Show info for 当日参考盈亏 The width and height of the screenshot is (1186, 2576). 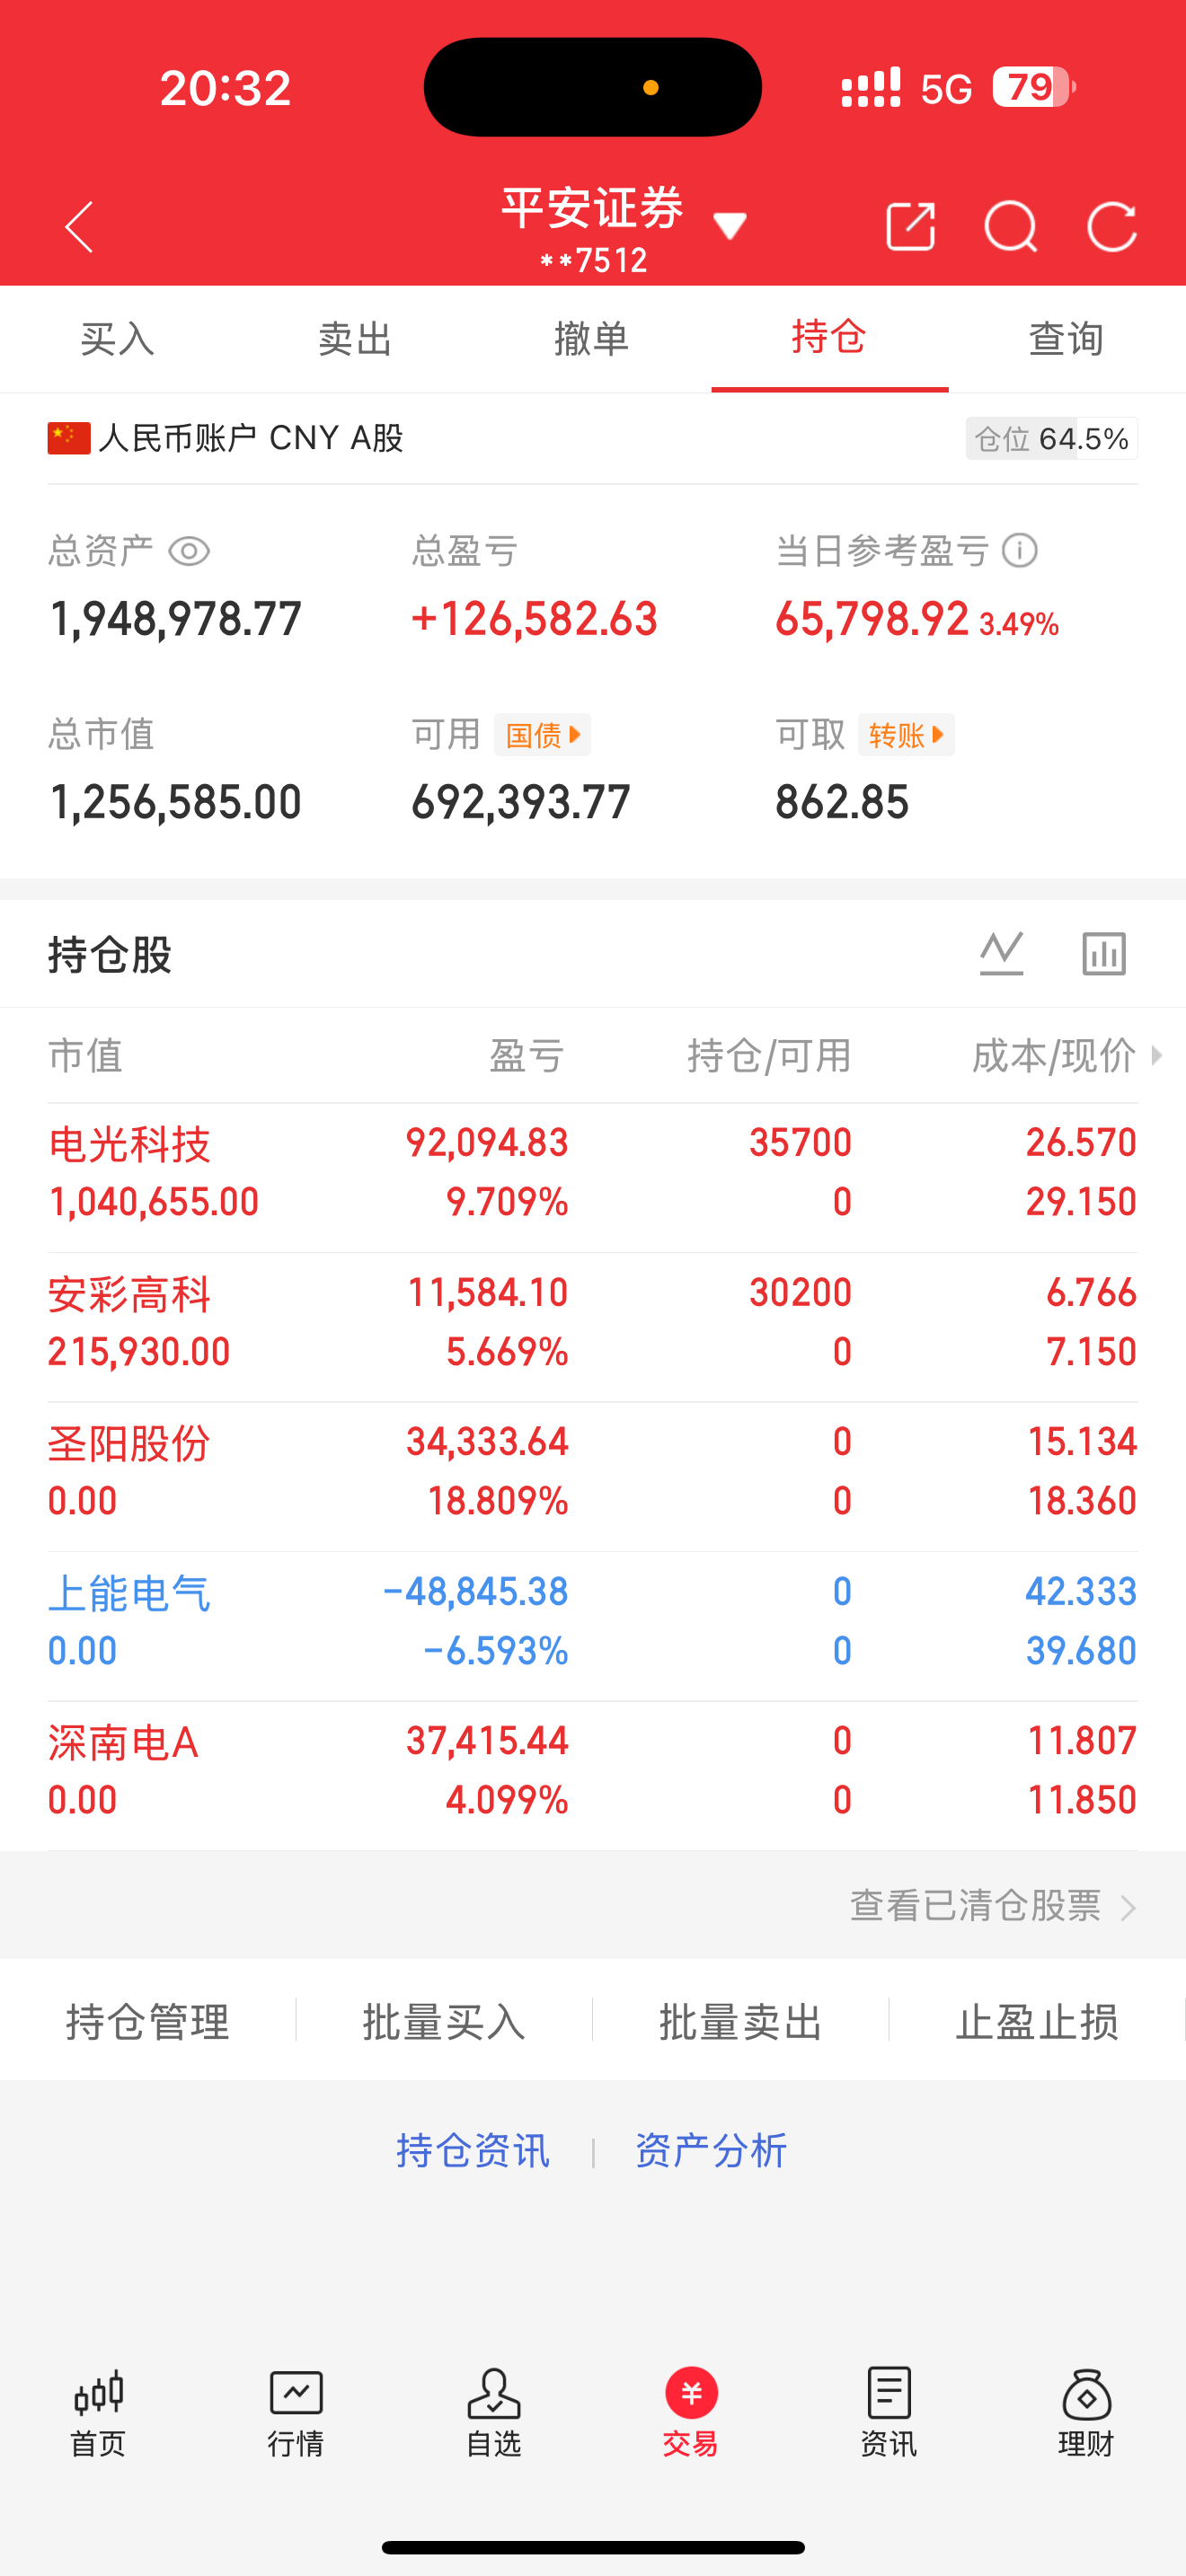[x=1020, y=550]
